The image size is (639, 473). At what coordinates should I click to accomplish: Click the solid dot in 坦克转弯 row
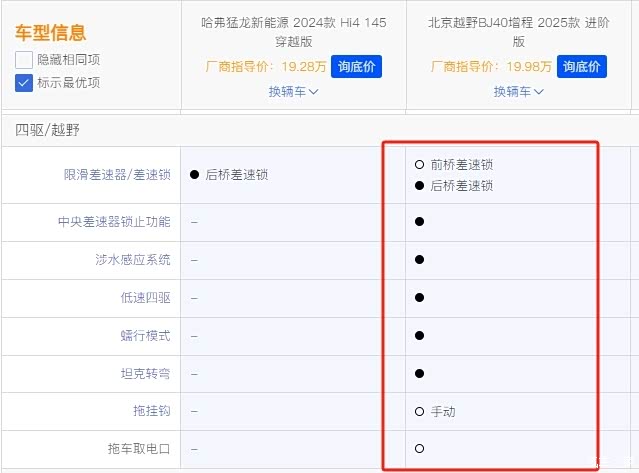point(420,374)
